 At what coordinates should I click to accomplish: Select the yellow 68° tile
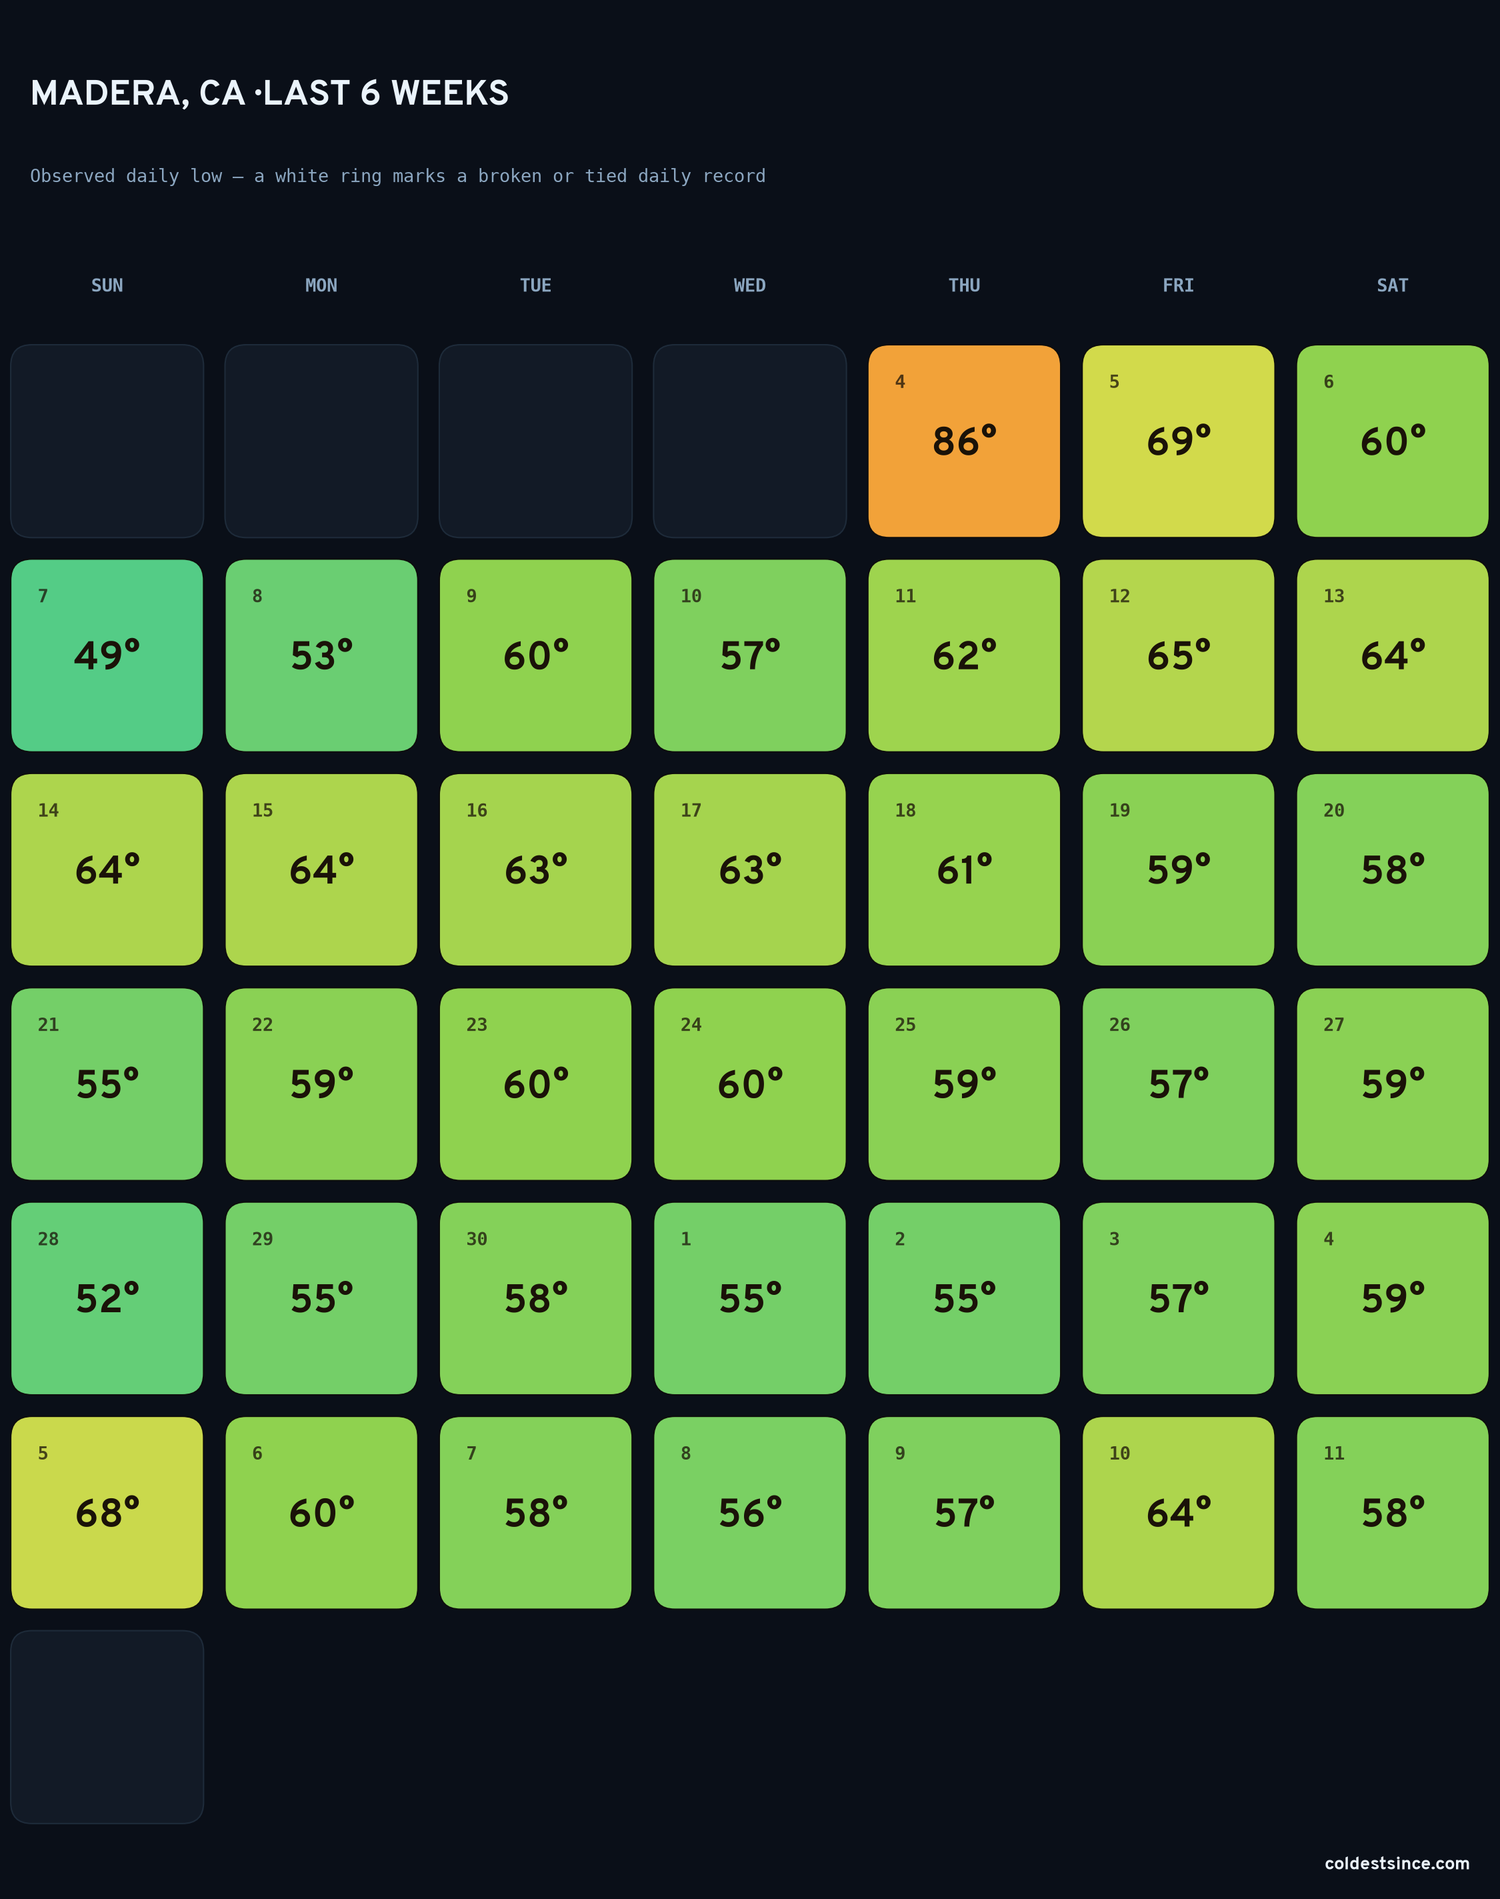(x=107, y=1512)
